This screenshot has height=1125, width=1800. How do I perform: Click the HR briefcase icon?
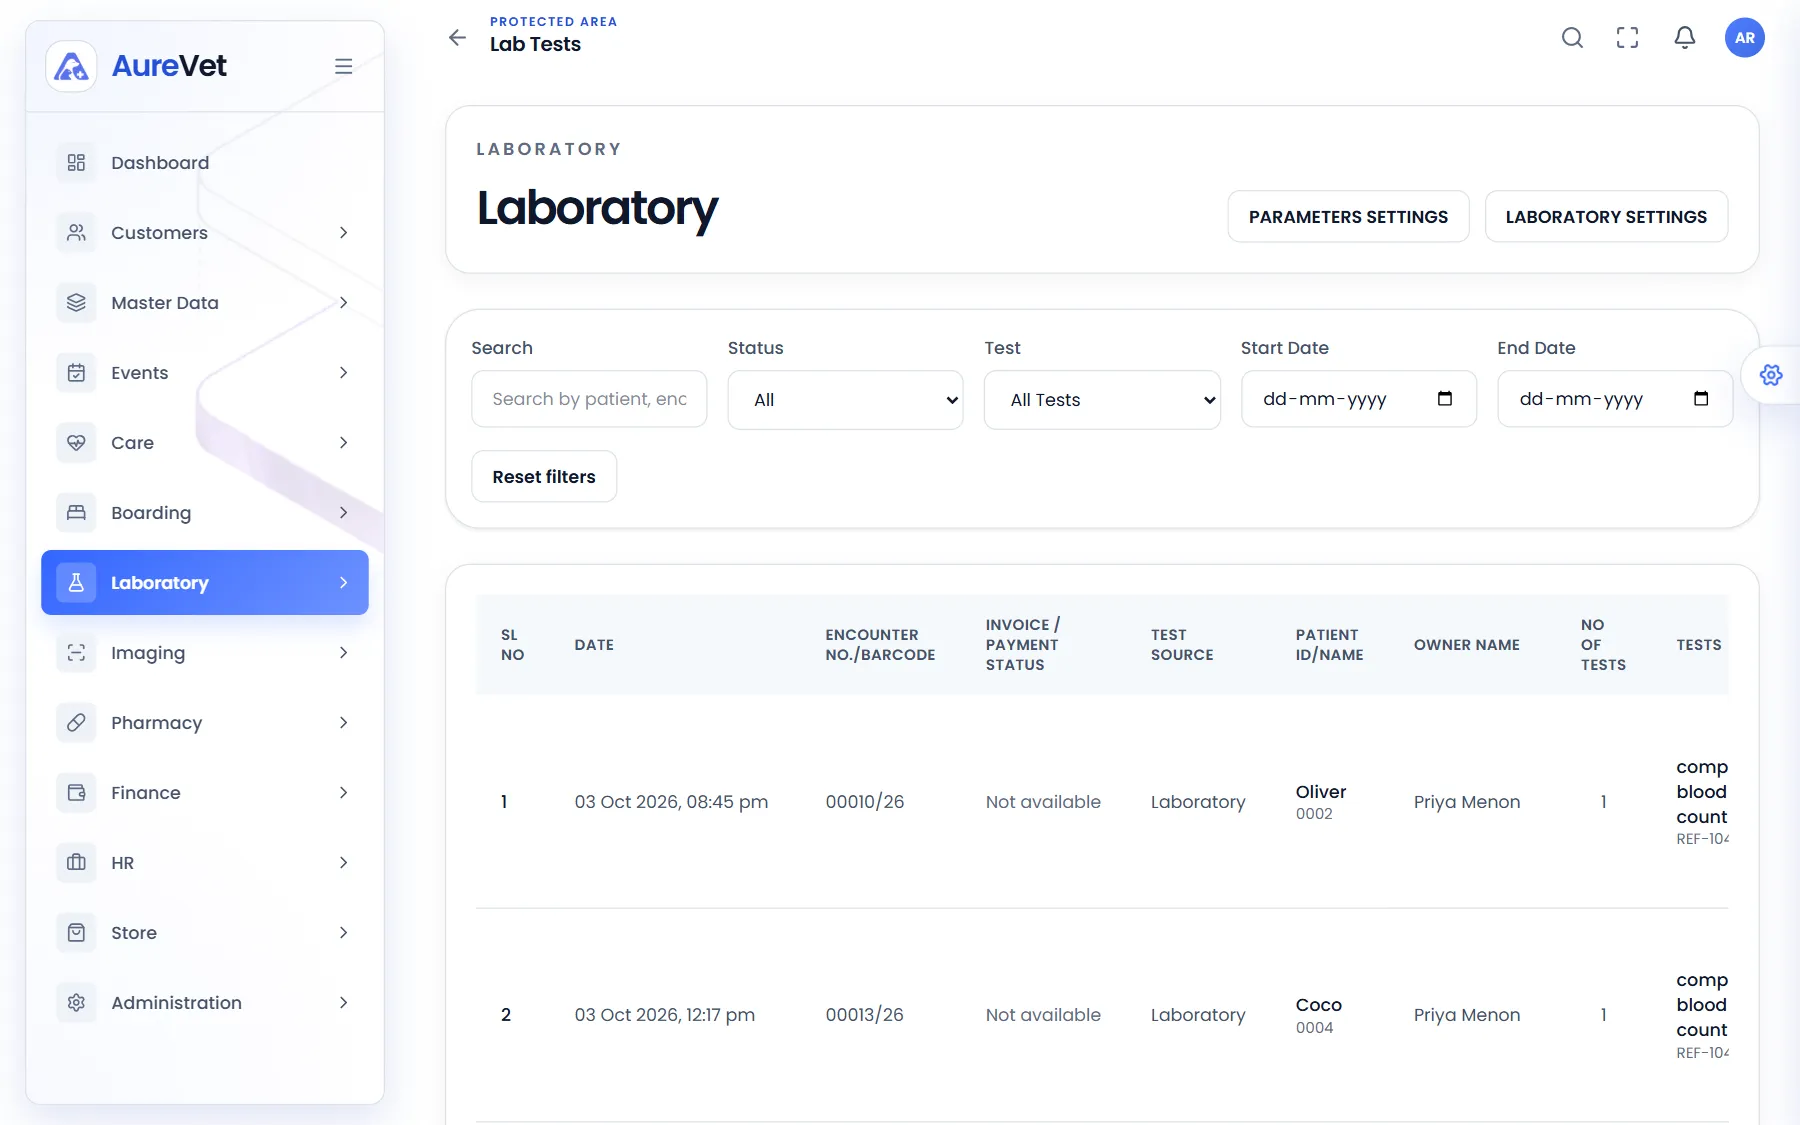point(76,863)
